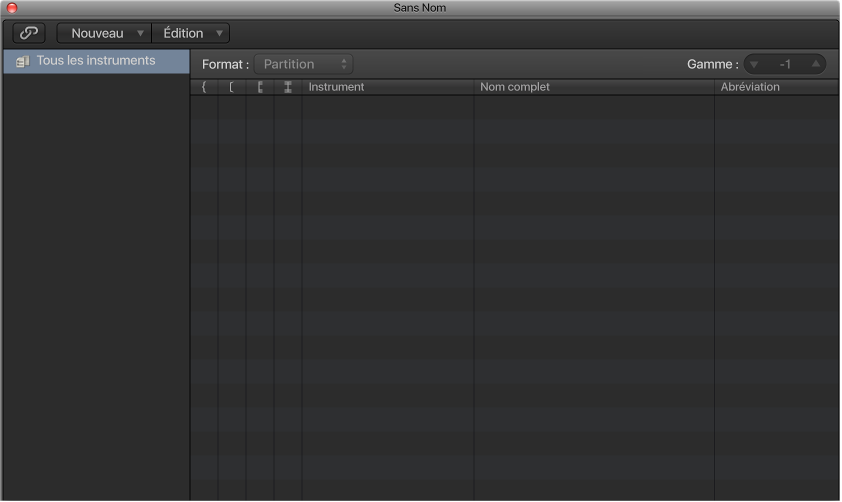Open the Édition dropdown menu

191,33
